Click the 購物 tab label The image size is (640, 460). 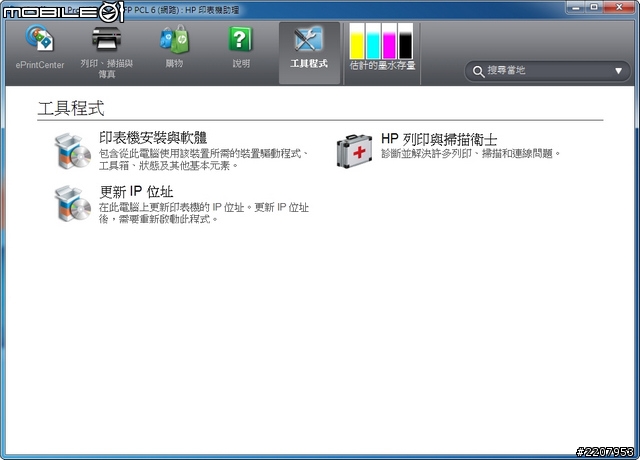coord(174,64)
